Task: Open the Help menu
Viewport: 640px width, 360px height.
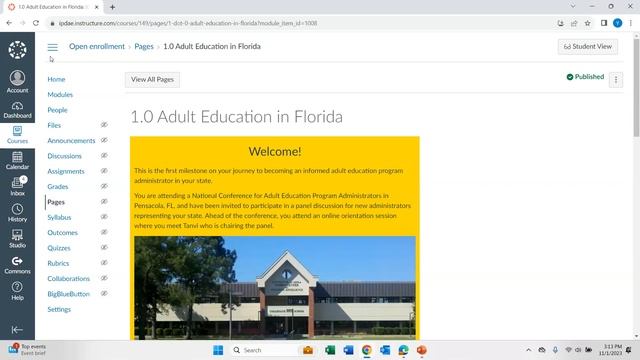Action: click(17, 291)
